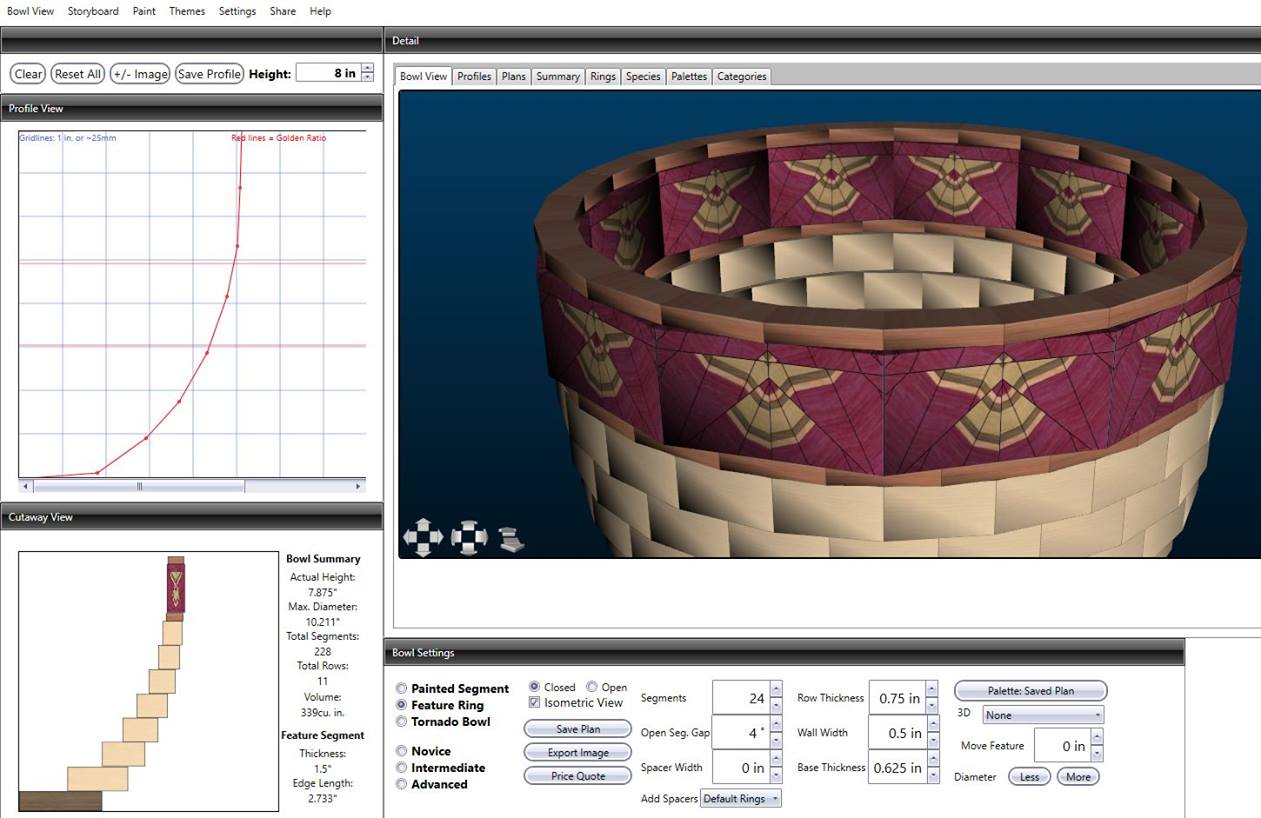Click the profile scrollbar right arrow
The image size is (1261, 818).
pyautogui.click(x=358, y=486)
